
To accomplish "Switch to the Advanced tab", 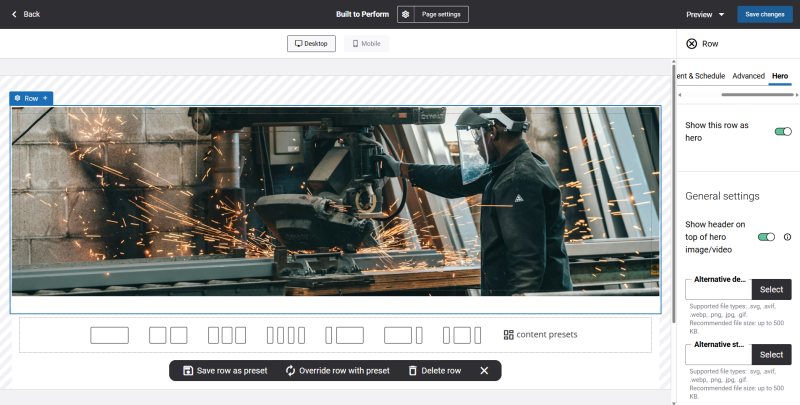I will coord(748,76).
